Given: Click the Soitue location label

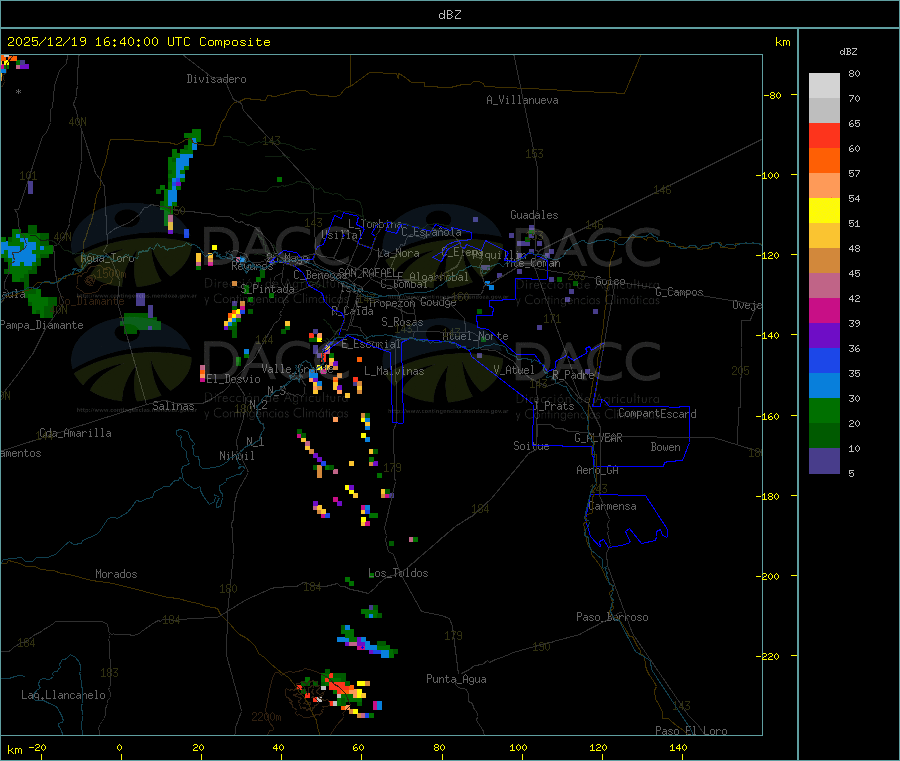Looking at the screenshot, I should coord(531,446).
